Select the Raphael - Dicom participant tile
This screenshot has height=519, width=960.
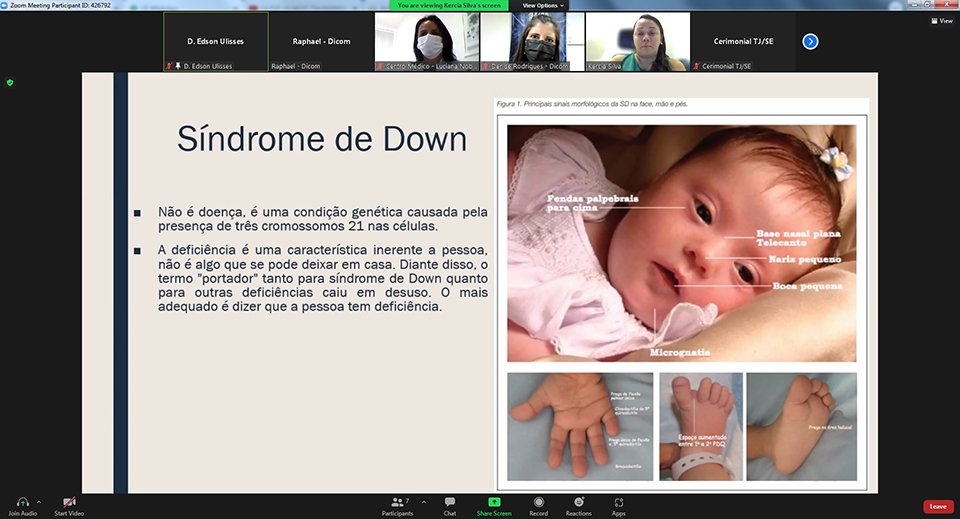pos(320,41)
